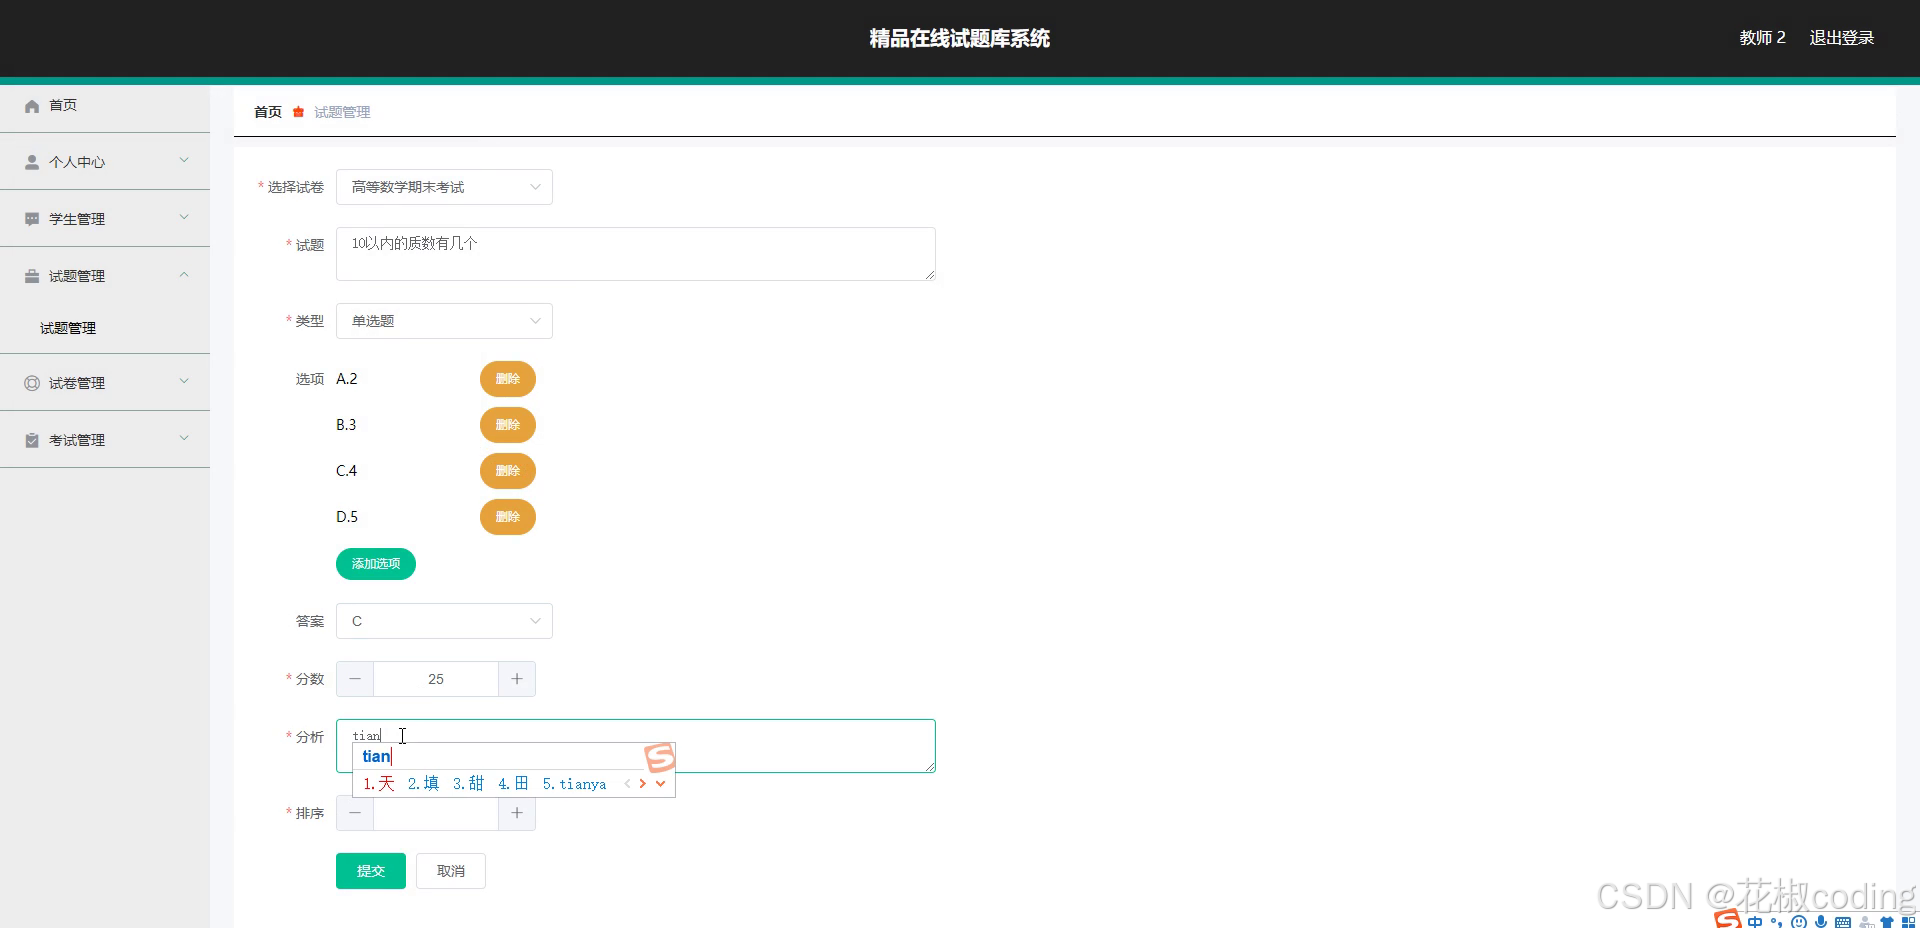Click the 试卷管理 sidebar icon
Viewport: 1920px width, 928px height.
32,383
